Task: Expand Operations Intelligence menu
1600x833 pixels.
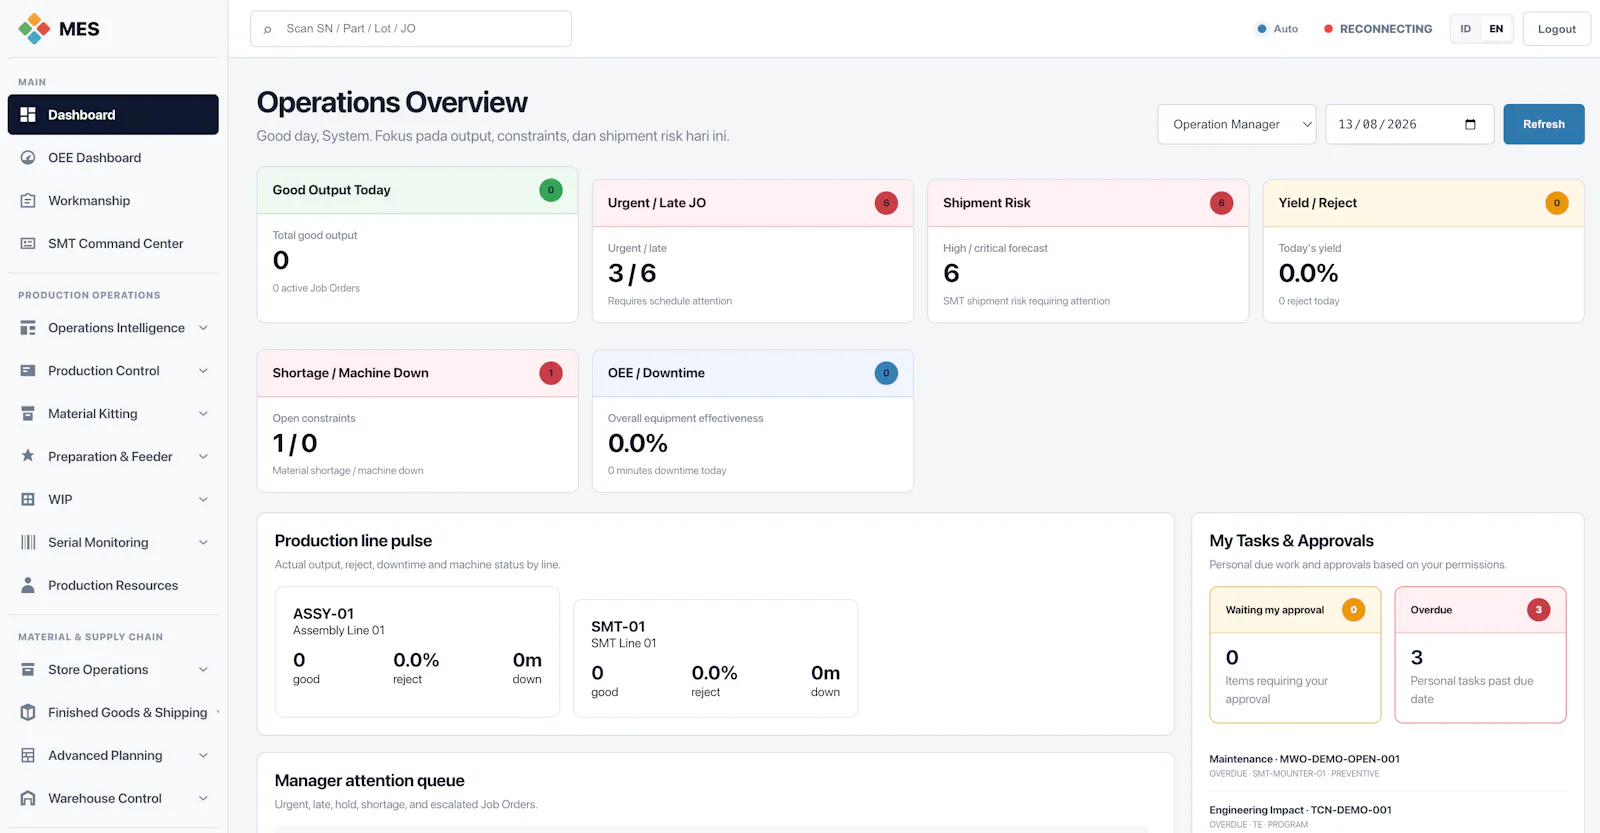Action: coord(203,328)
